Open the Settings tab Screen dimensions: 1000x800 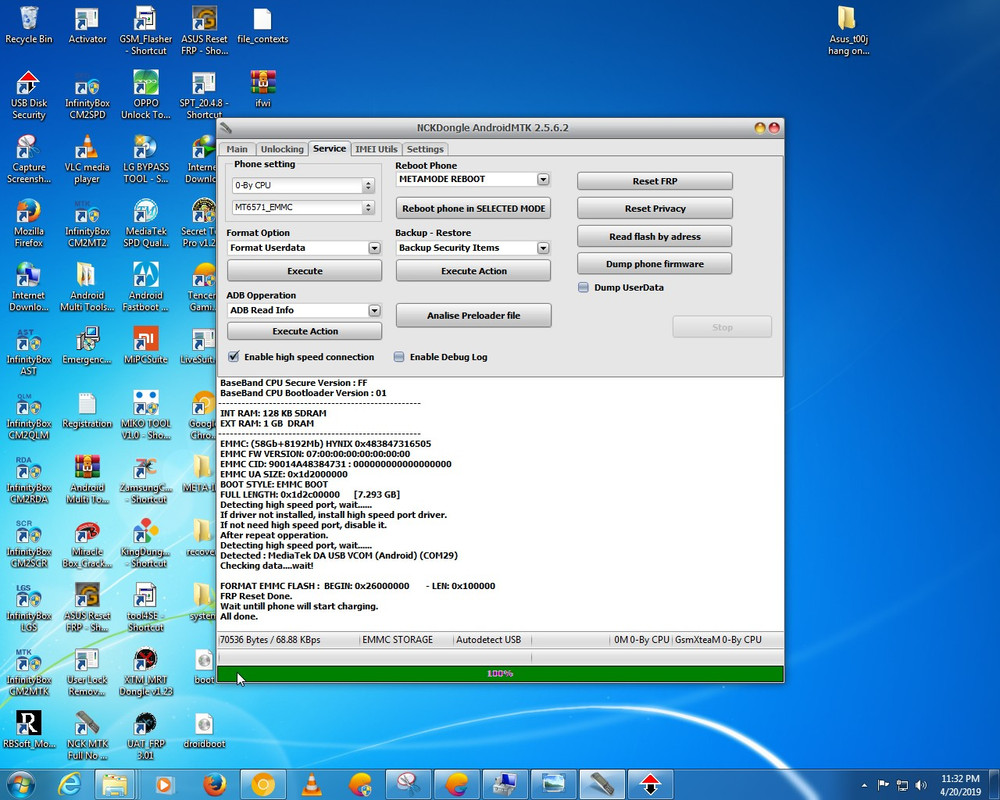[425, 149]
